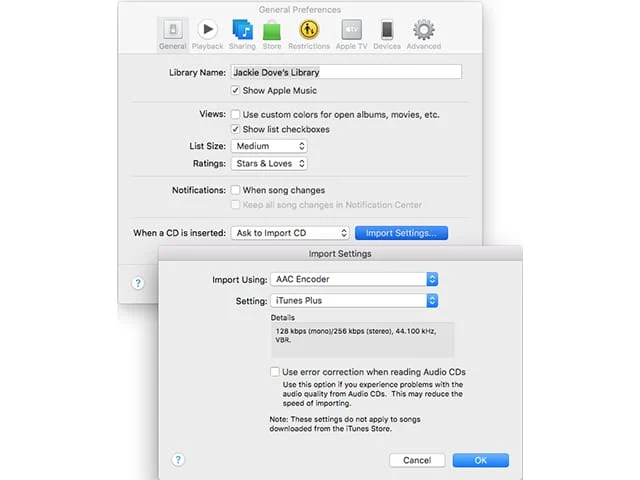This screenshot has width=640, height=480.
Task: Open the Ask to Import CD dropdown
Action: 290,233
